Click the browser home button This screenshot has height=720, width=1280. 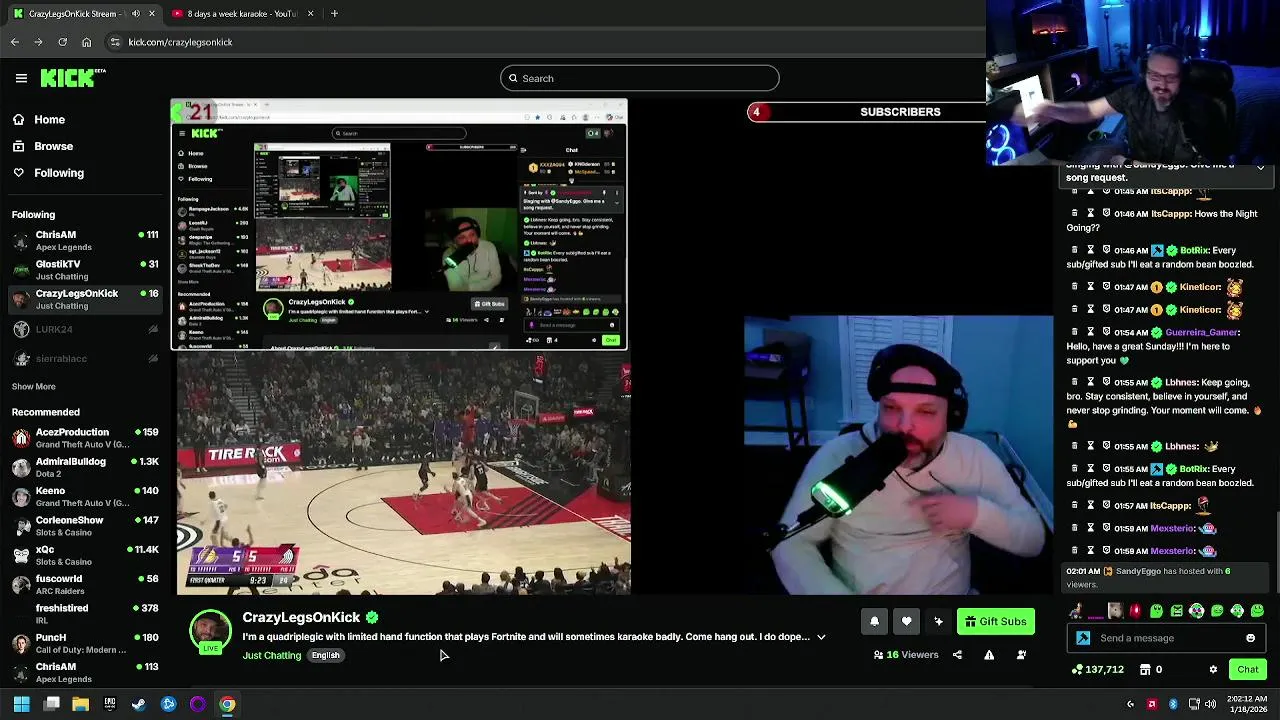tap(86, 42)
